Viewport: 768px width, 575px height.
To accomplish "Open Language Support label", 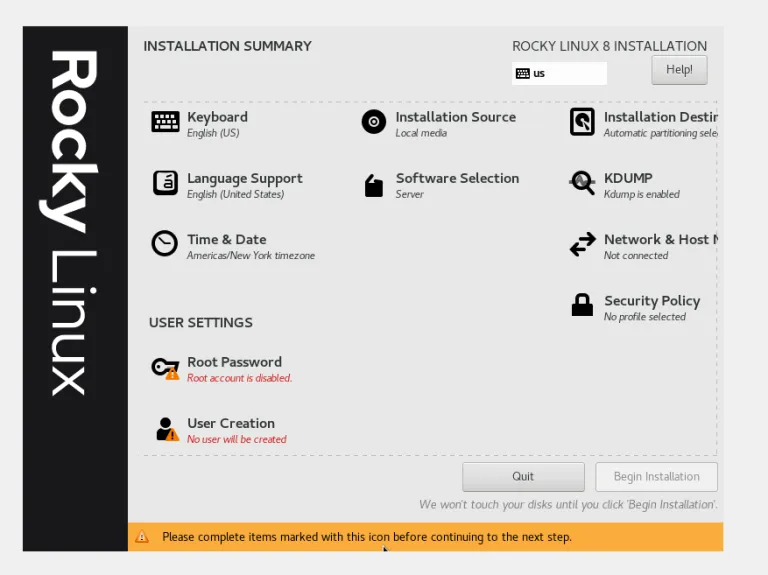I will (245, 178).
